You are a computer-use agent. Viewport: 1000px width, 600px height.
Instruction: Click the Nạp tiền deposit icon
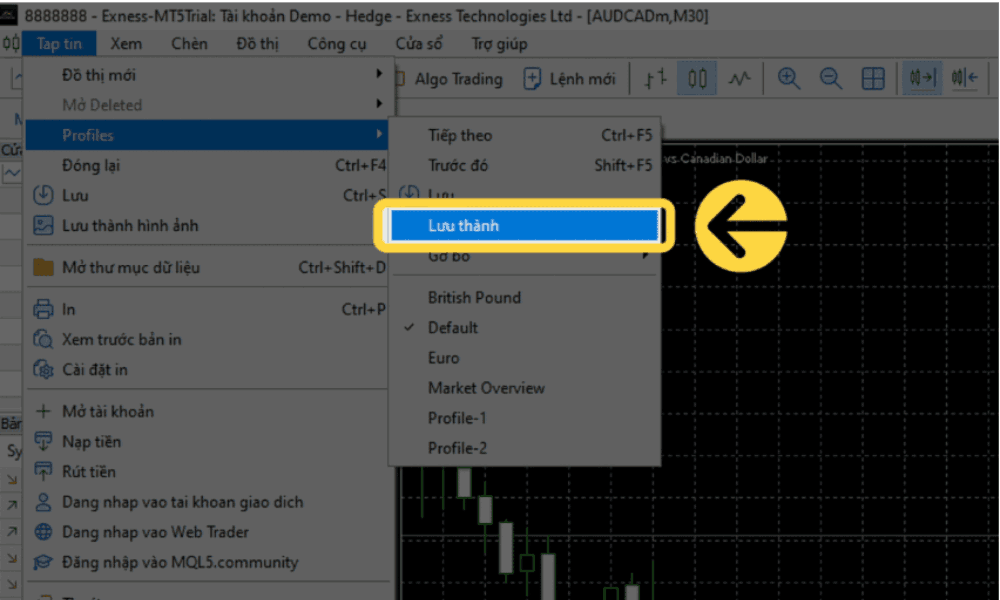[43, 441]
